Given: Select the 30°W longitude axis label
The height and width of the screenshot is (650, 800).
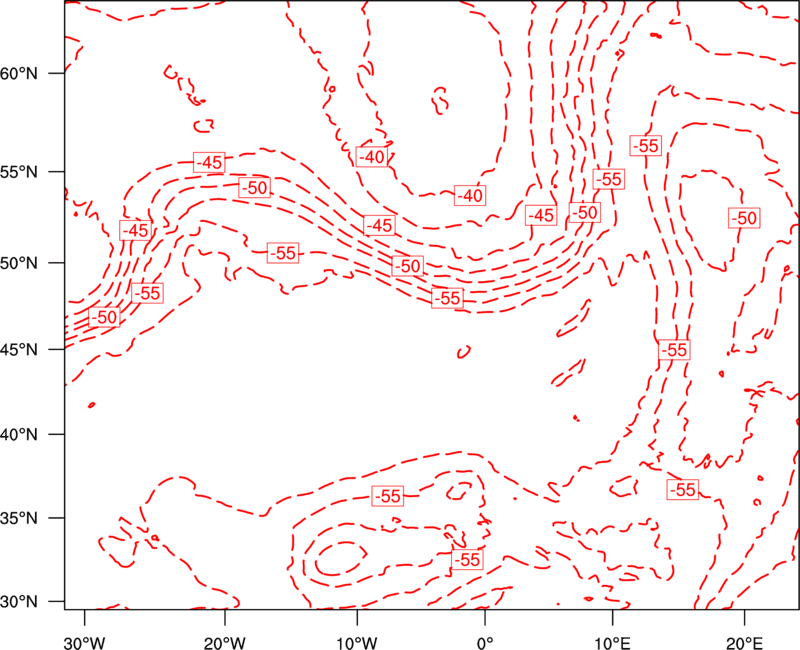Looking at the screenshot, I should pos(84,643).
